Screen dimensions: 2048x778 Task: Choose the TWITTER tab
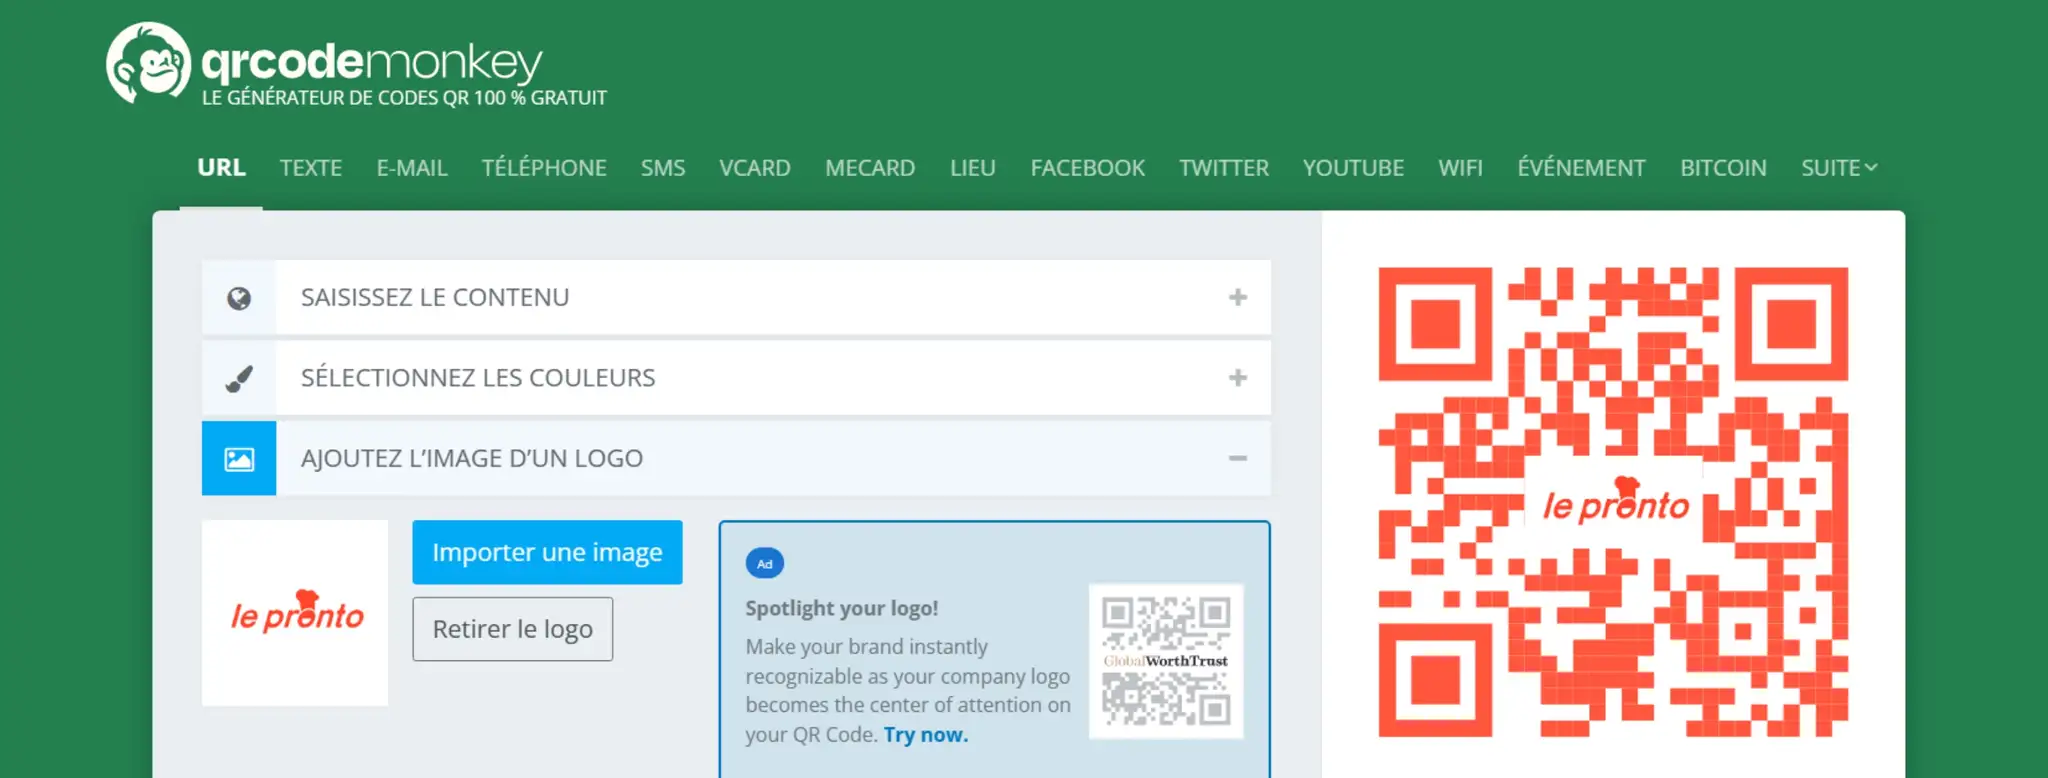[1224, 168]
